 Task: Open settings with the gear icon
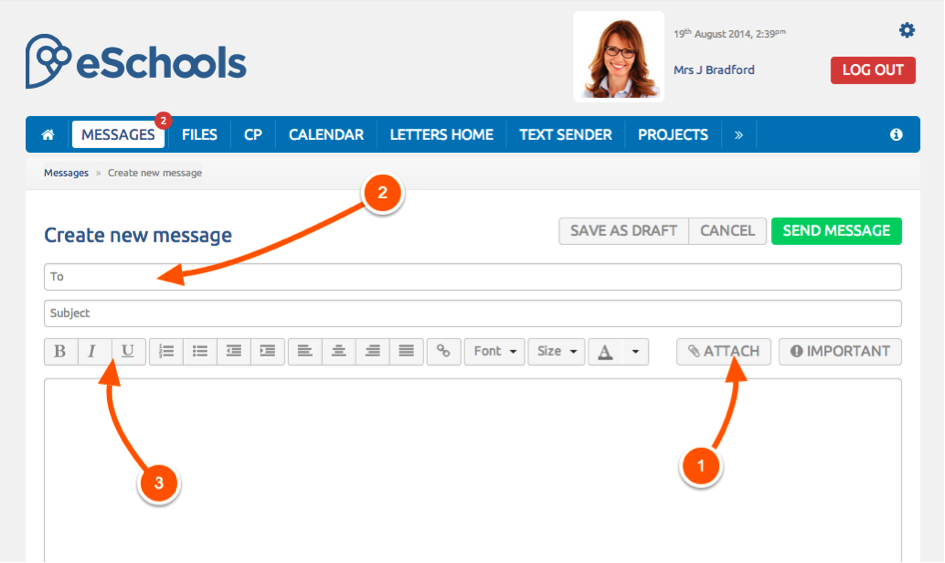[907, 31]
